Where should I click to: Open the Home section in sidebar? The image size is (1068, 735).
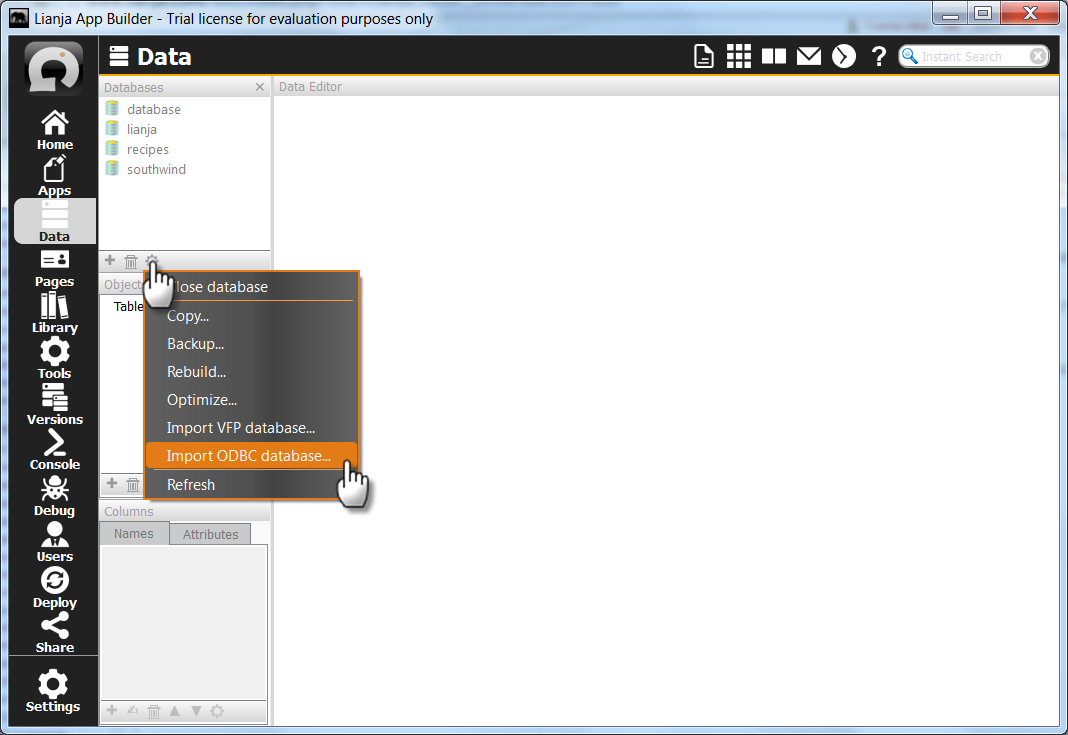click(x=54, y=130)
